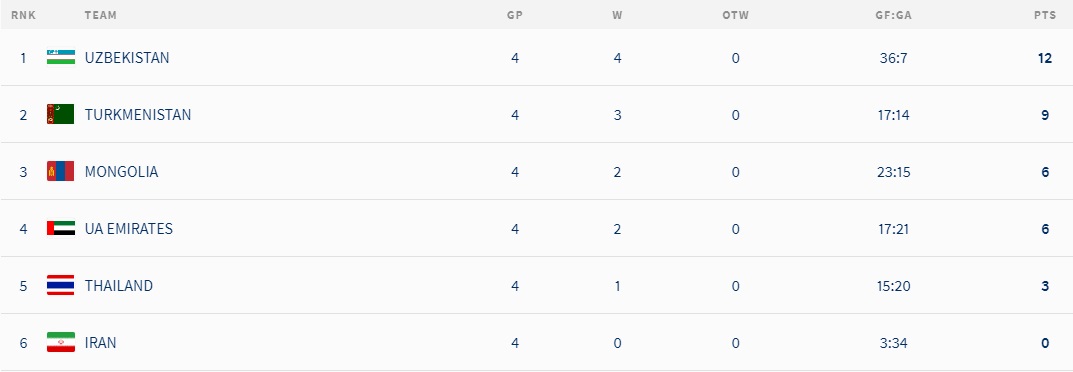The image size is (1073, 372).
Task: Select the Mongolia flag icon
Action: click(61, 171)
